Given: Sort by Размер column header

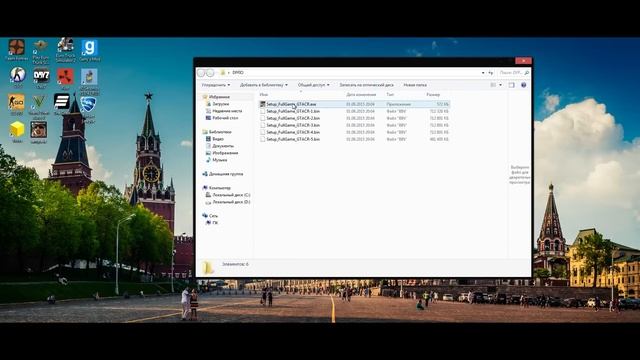Looking at the screenshot, I should pyautogui.click(x=433, y=95).
